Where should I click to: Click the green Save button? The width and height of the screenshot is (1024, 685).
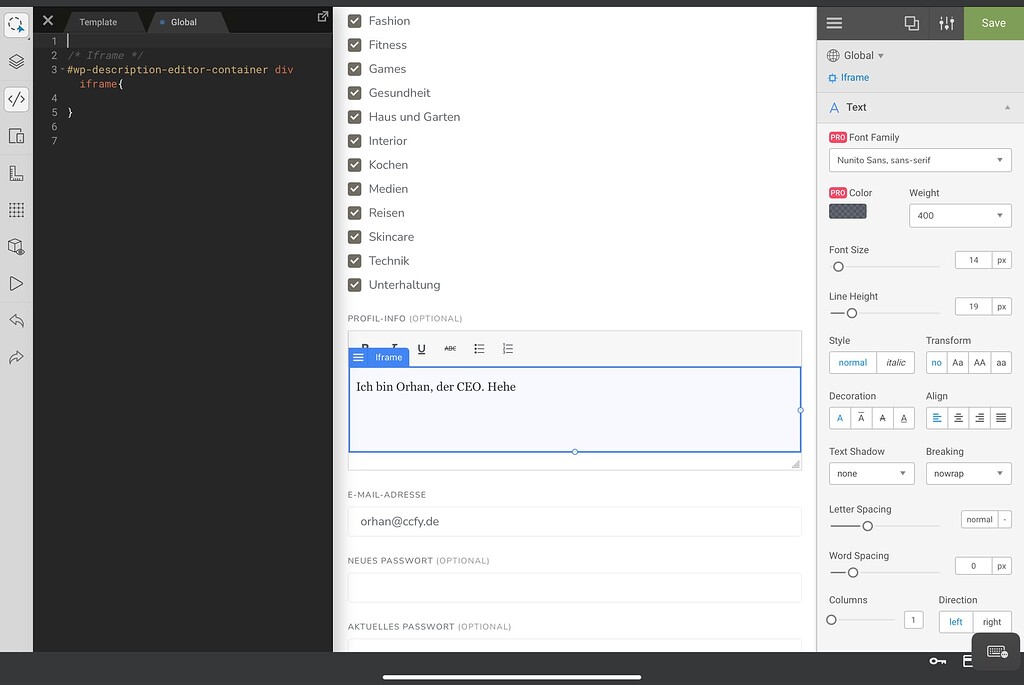click(992, 22)
